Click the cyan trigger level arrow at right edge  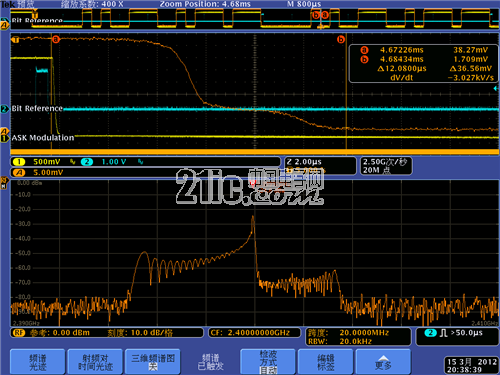point(496,88)
